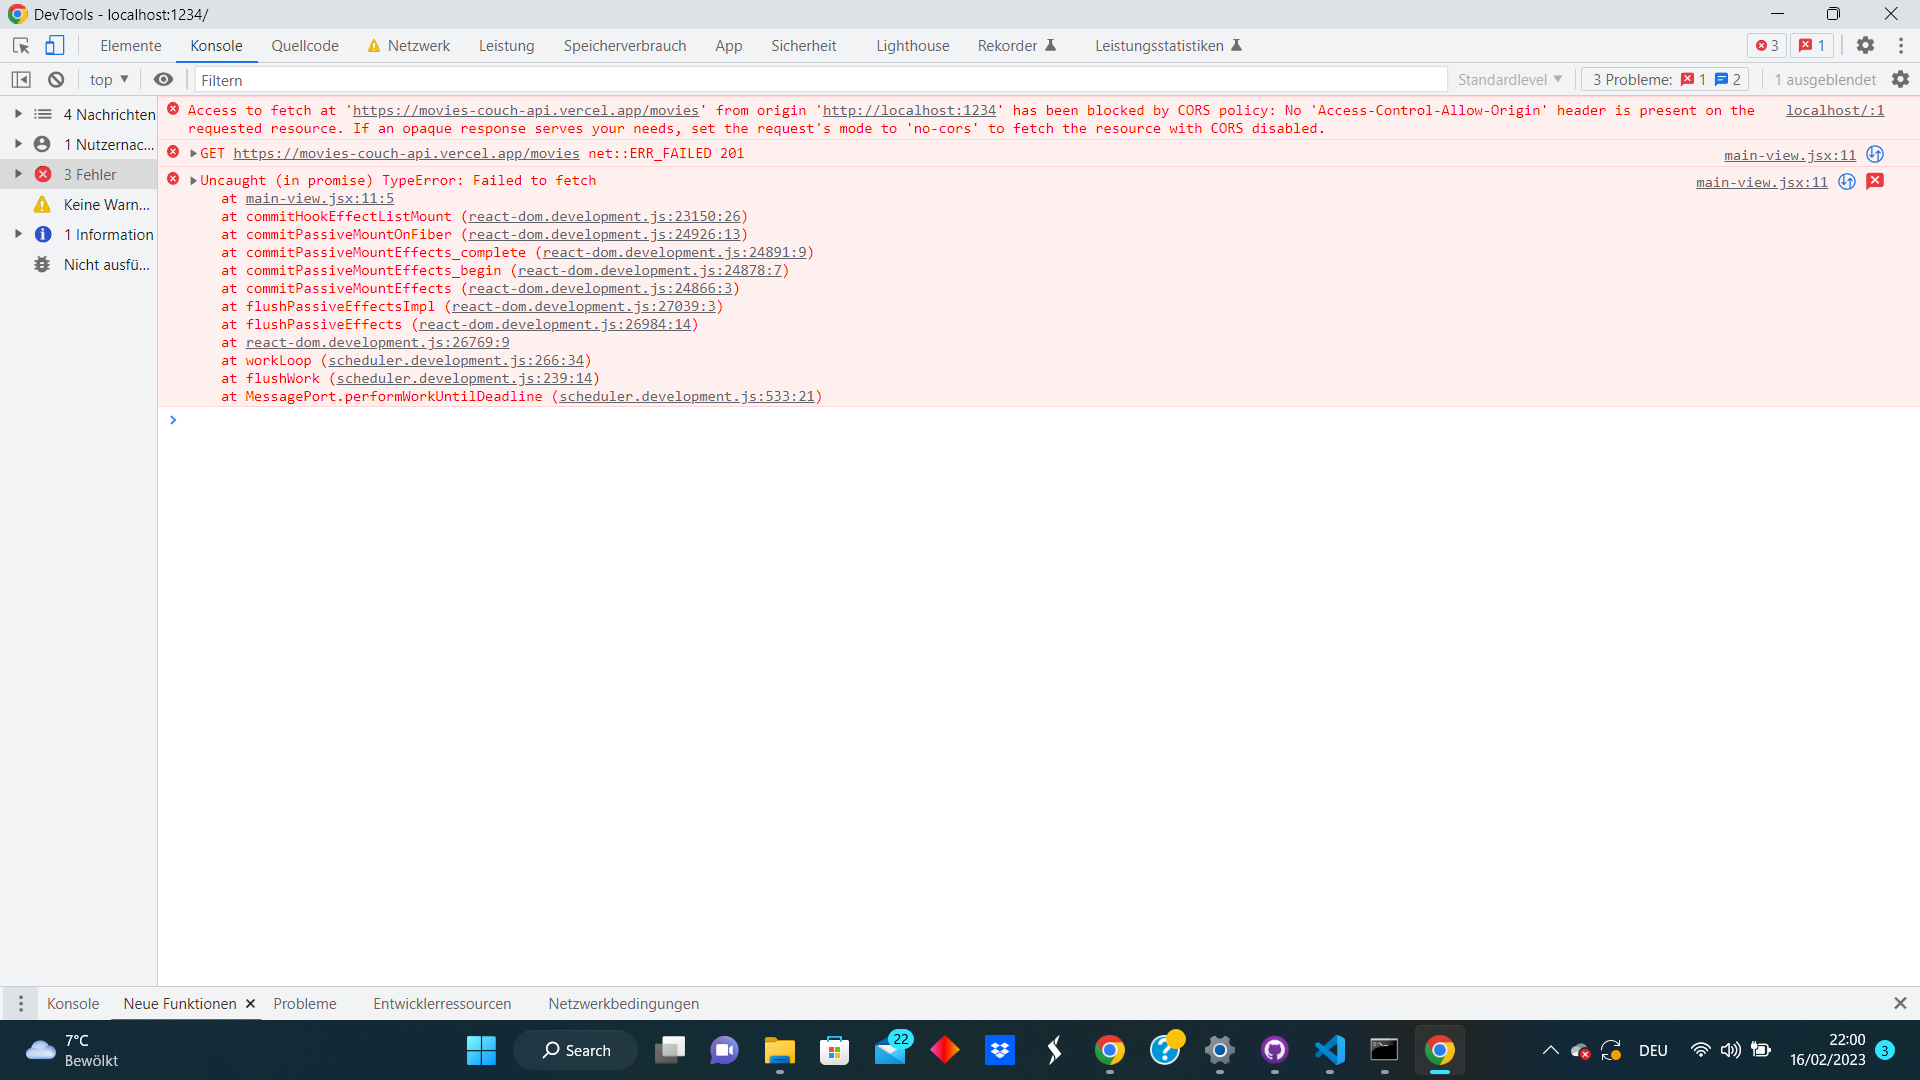This screenshot has width=1920, height=1080.
Task: Open Visual Studio Code from taskbar
Action: 1330,1050
